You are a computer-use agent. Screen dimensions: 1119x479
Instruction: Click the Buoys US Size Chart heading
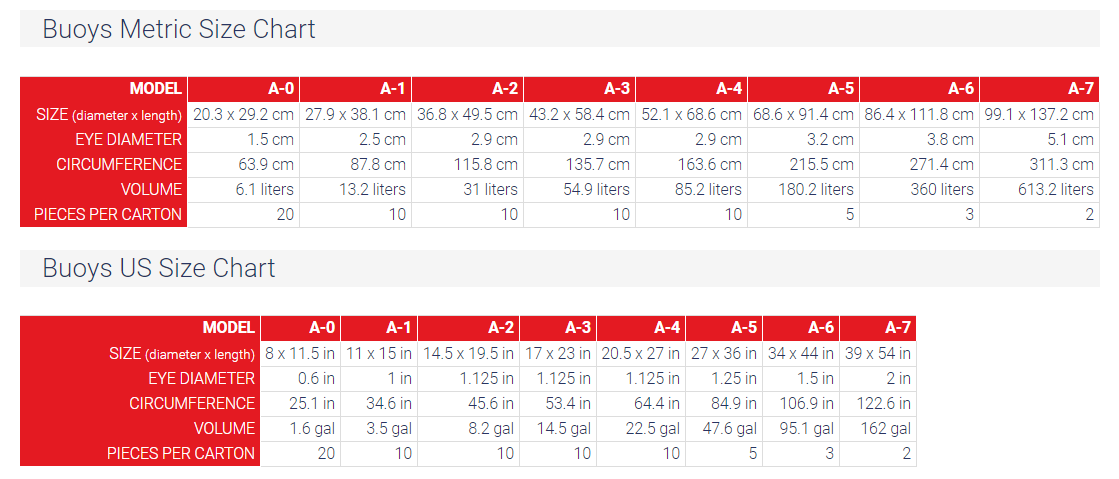pyautogui.click(x=159, y=268)
